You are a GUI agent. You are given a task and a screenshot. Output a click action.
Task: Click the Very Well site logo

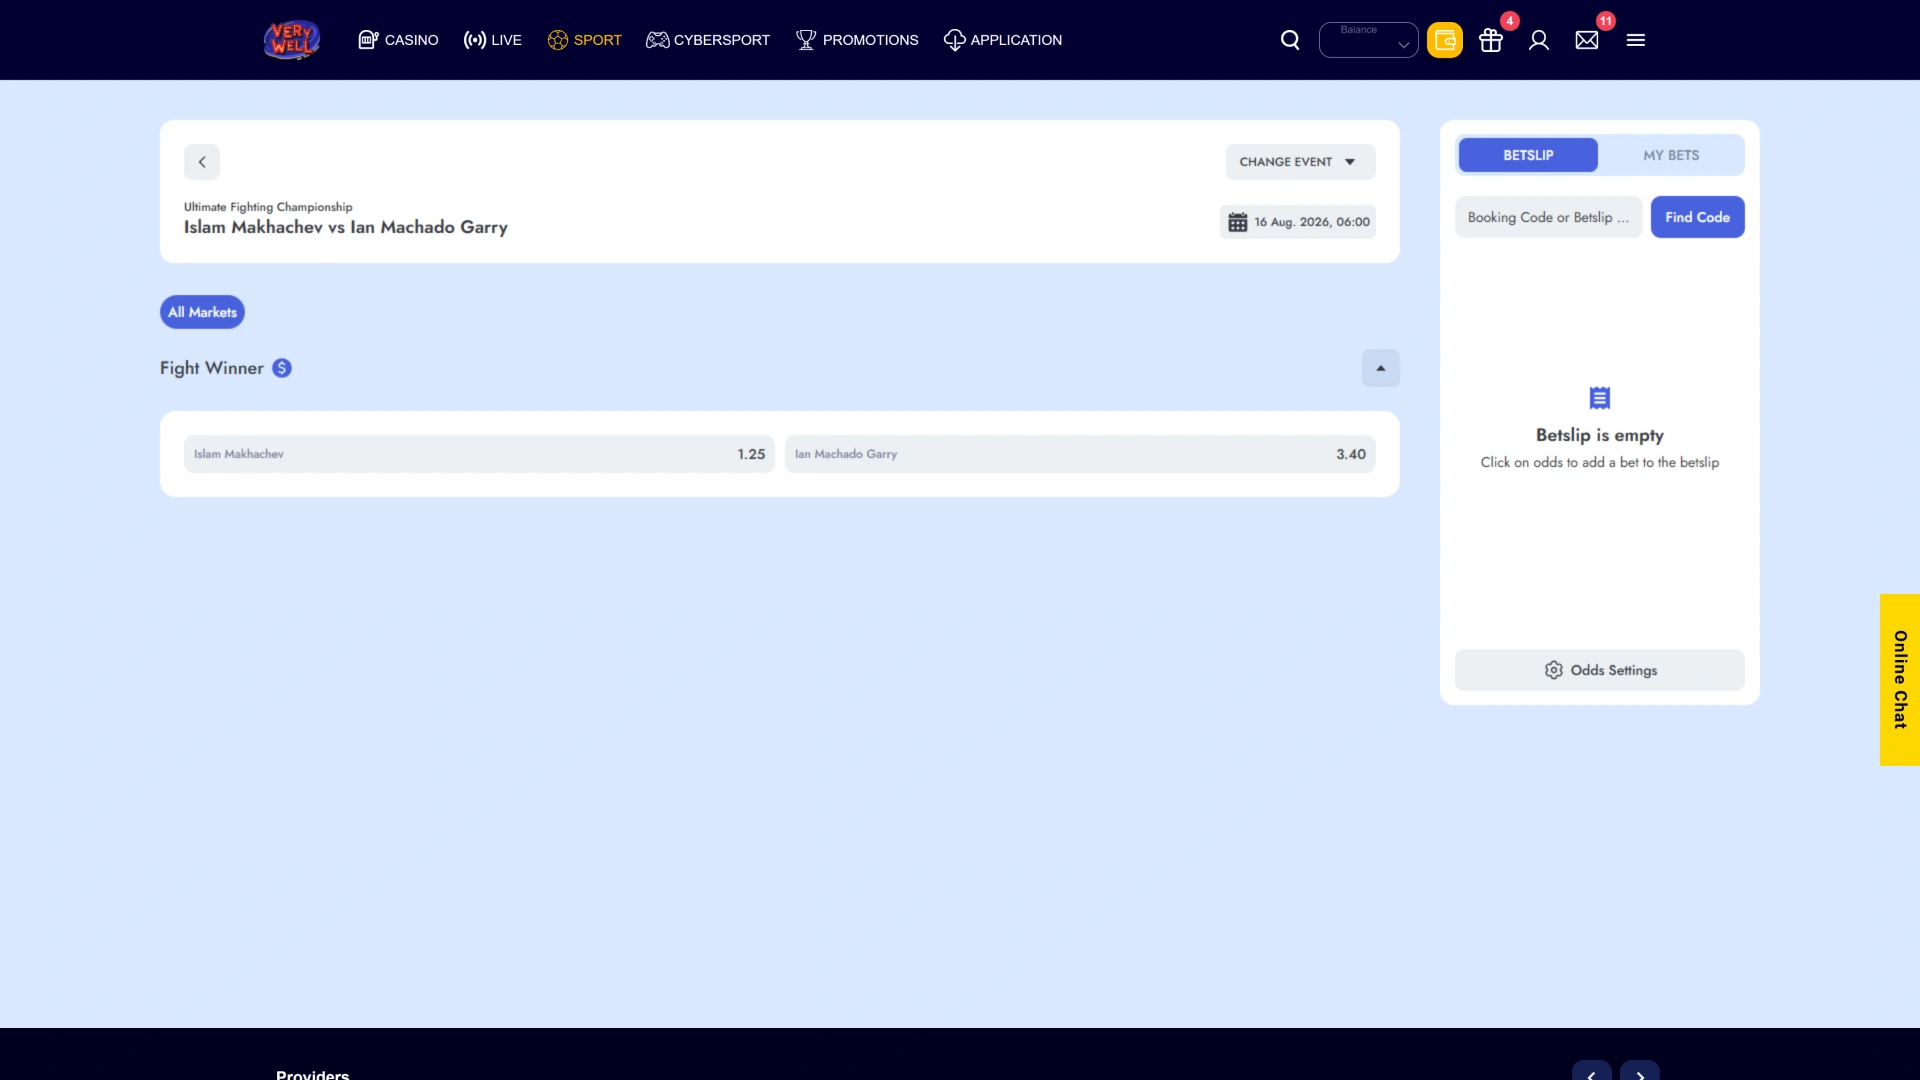292,40
